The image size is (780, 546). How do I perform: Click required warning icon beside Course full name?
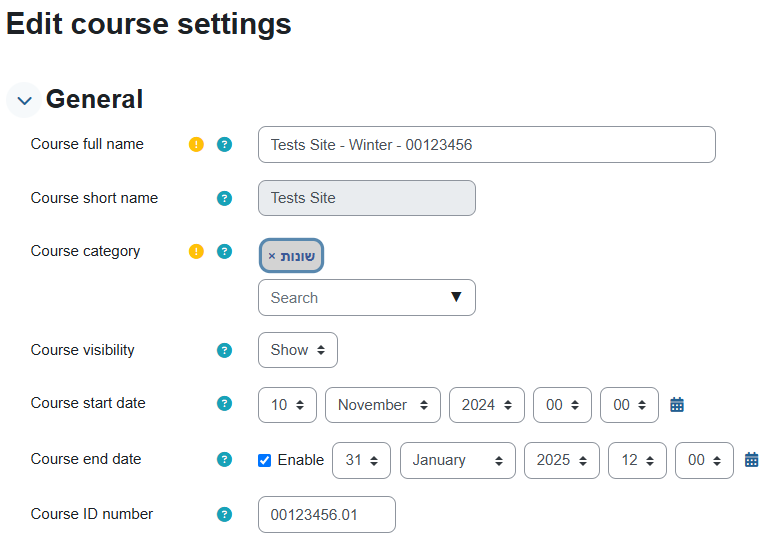point(196,145)
